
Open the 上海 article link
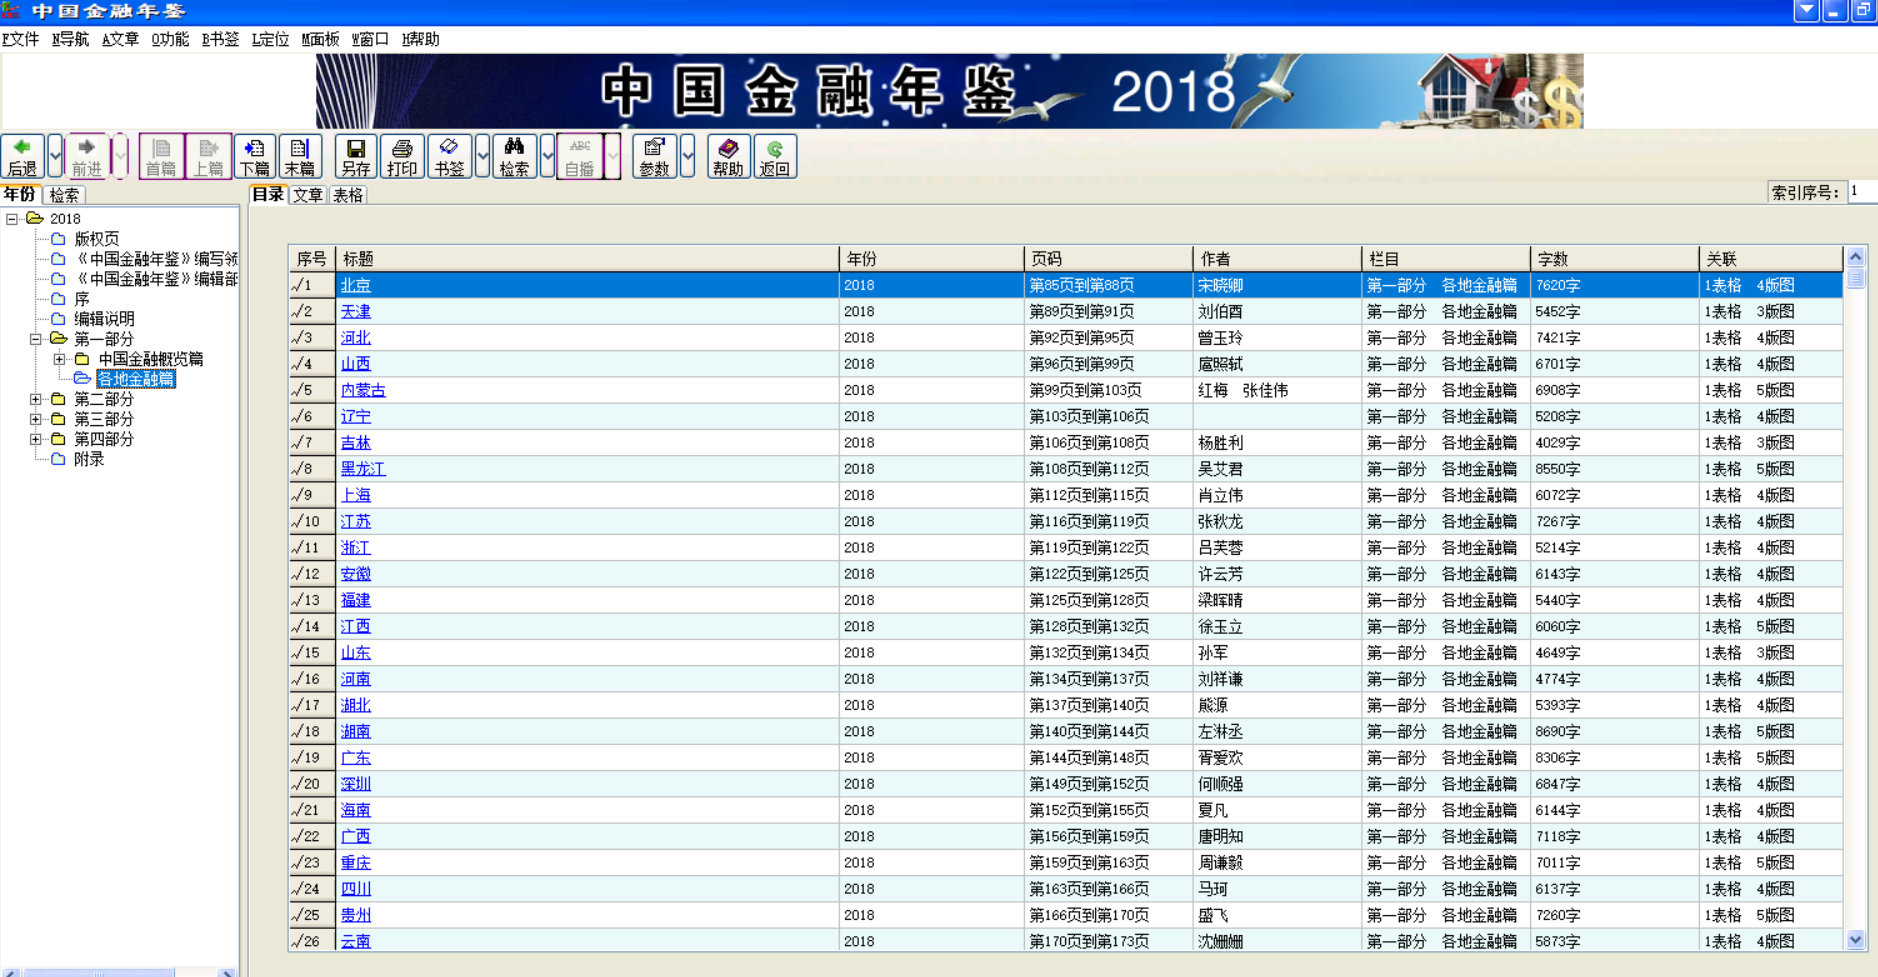point(356,495)
